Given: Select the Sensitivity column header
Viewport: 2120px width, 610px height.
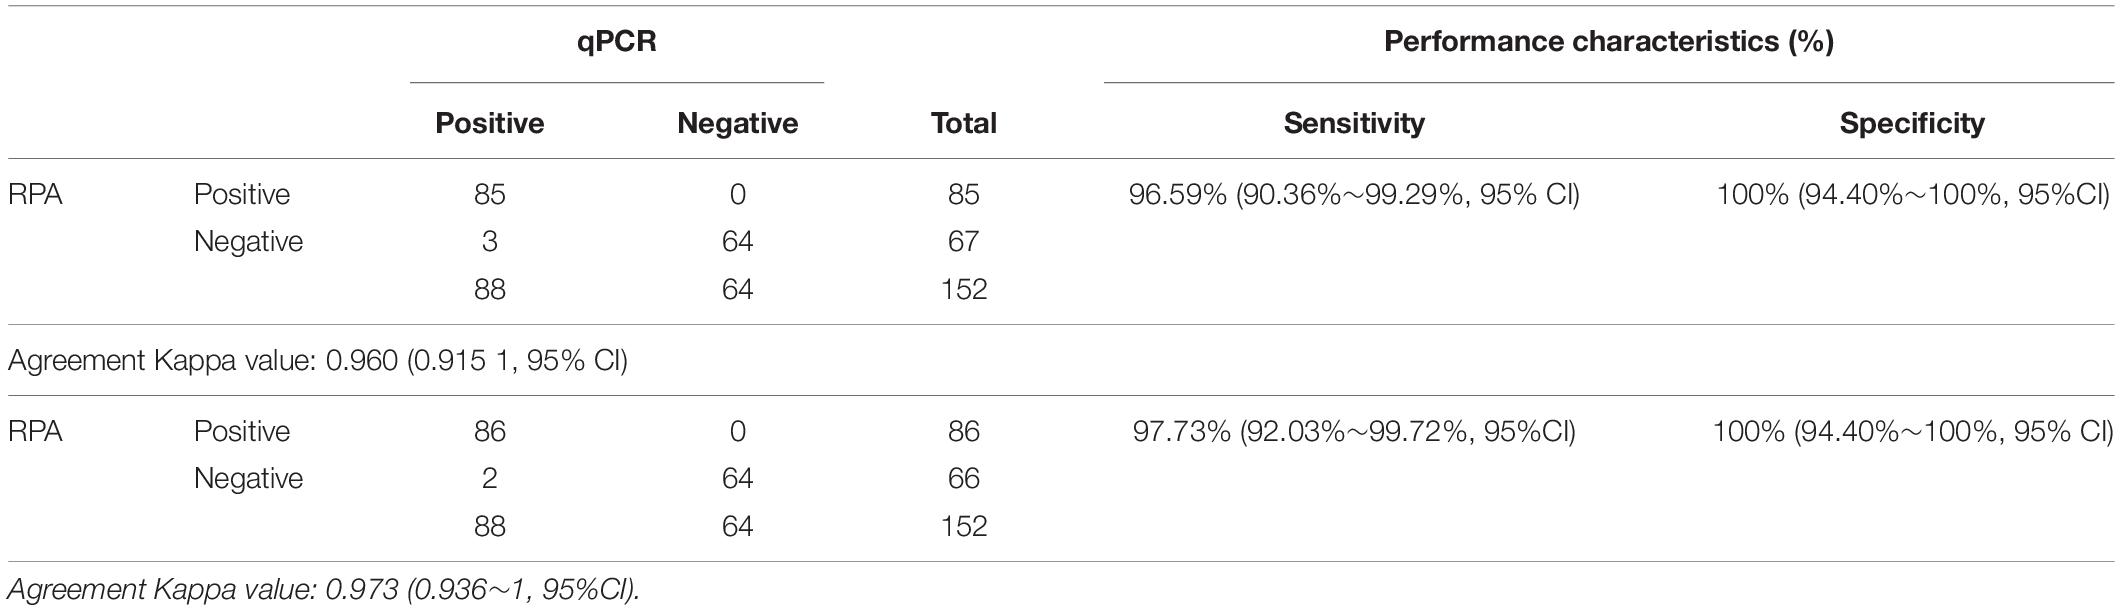Looking at the screenshot, I should click(1354, 123).
